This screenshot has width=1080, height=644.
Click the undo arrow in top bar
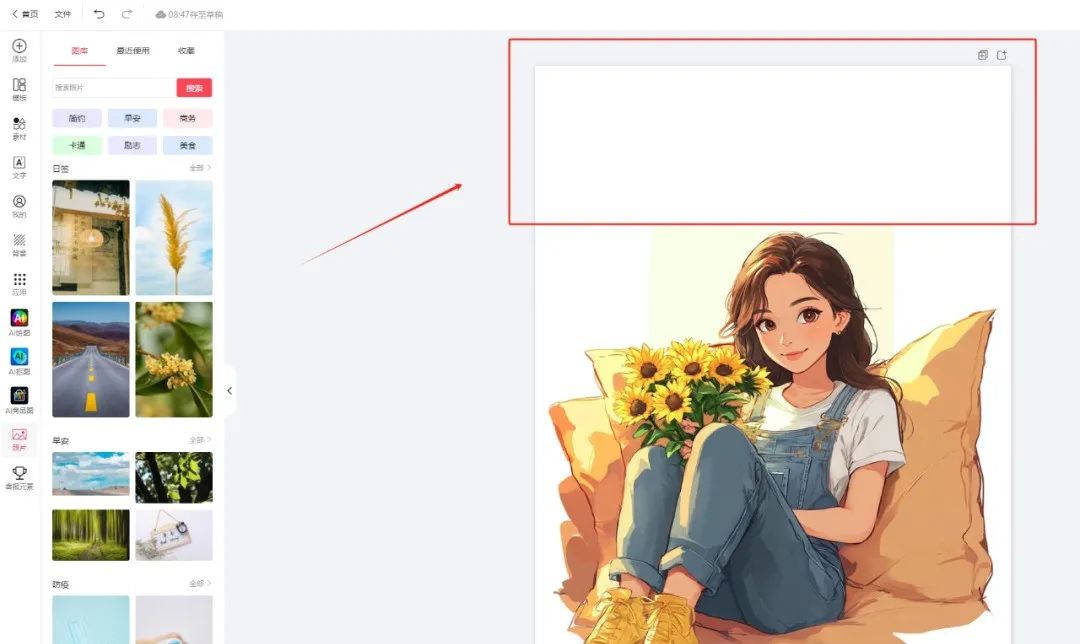tap(99, 14)
